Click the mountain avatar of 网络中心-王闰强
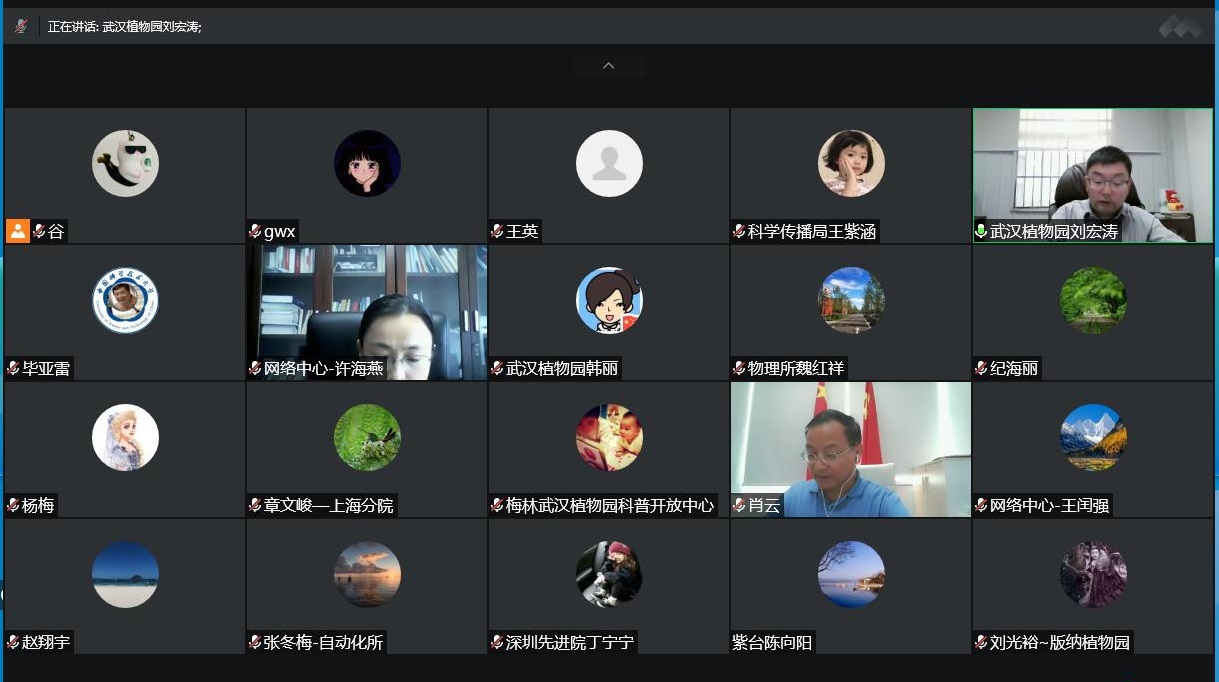This screenshot has width=1219, height=682. tap(1093, 437)
